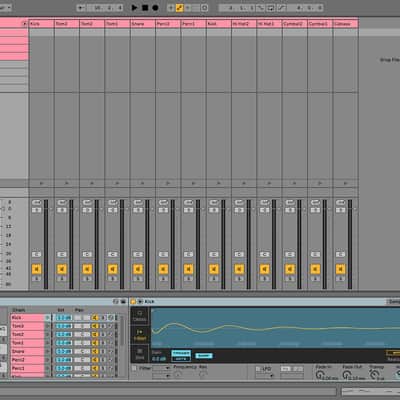The image size is (400, 400).
Task: Mute the Kick track activator
Action: pyautogui.click(x=36, y=269)
